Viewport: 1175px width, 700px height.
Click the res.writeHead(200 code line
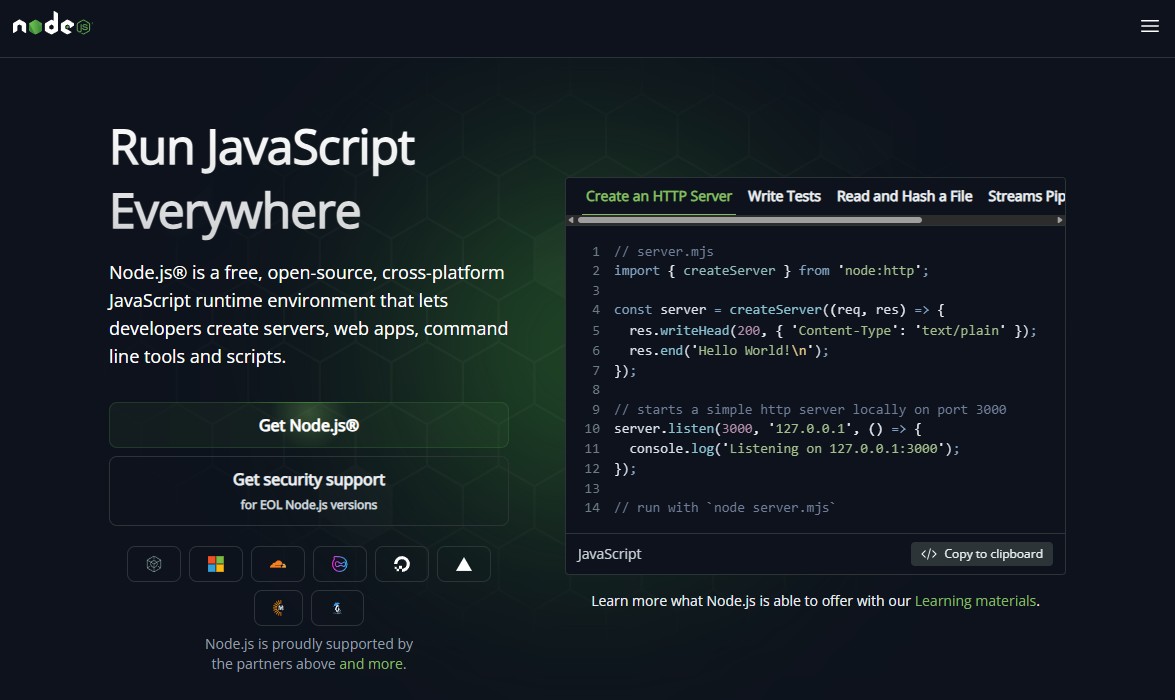coord(833,331)
